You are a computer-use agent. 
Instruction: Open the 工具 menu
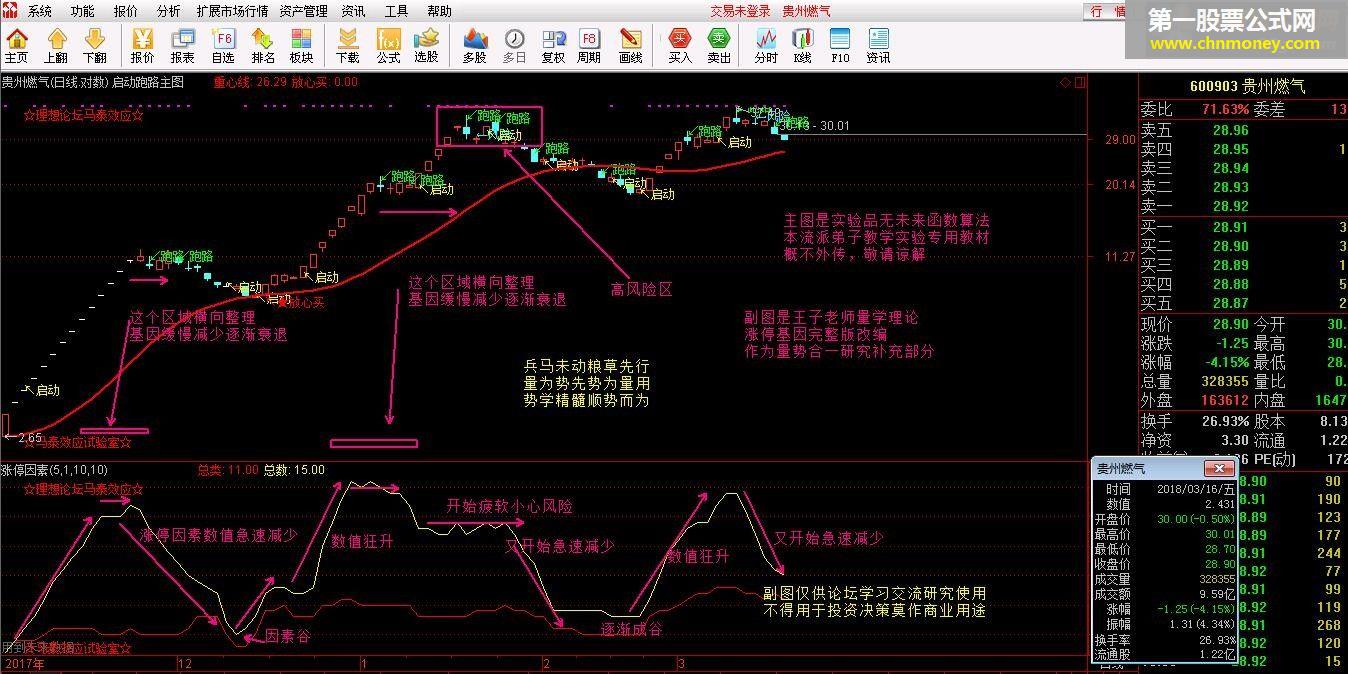[397, 12]
